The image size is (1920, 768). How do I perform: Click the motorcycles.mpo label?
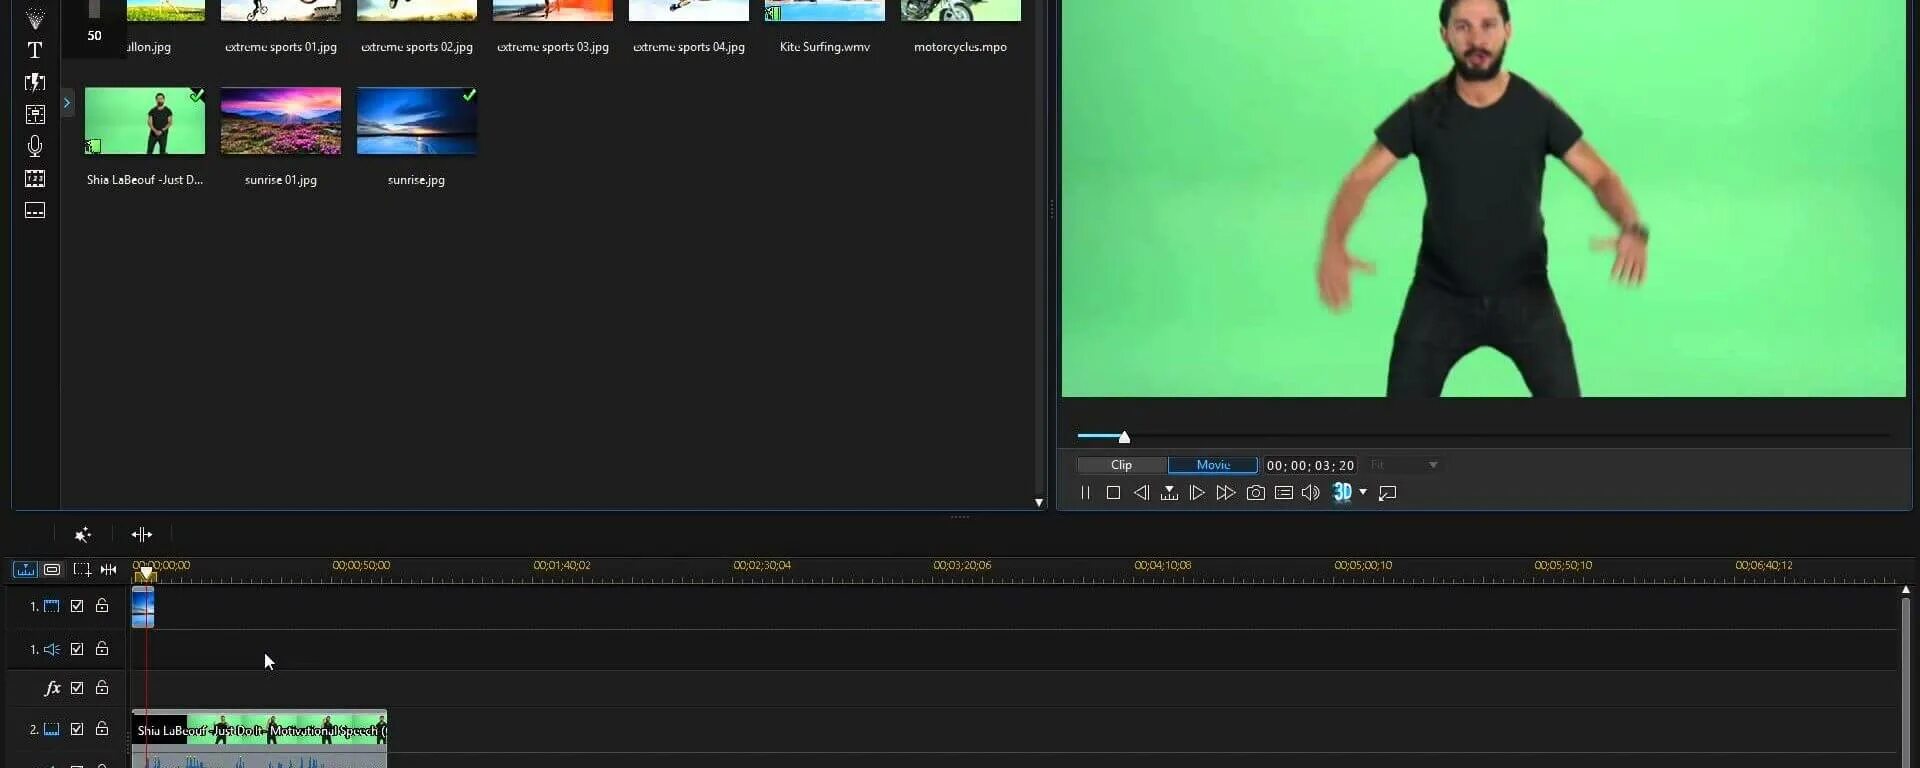tap(960, 47)
